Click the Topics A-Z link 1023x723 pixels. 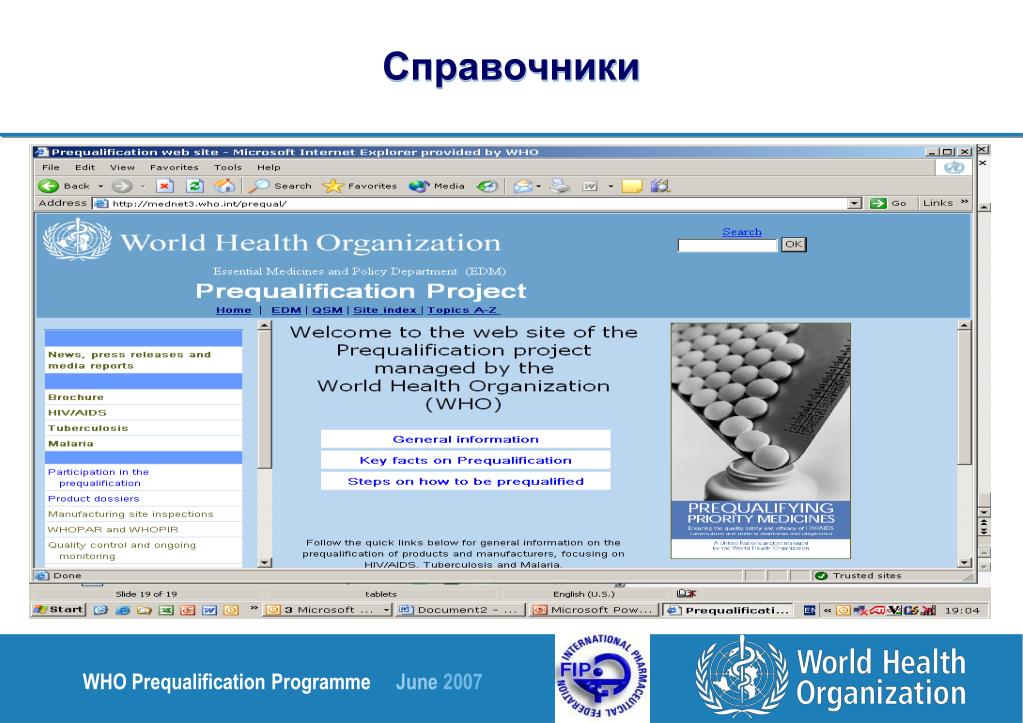tap(462, 311)
